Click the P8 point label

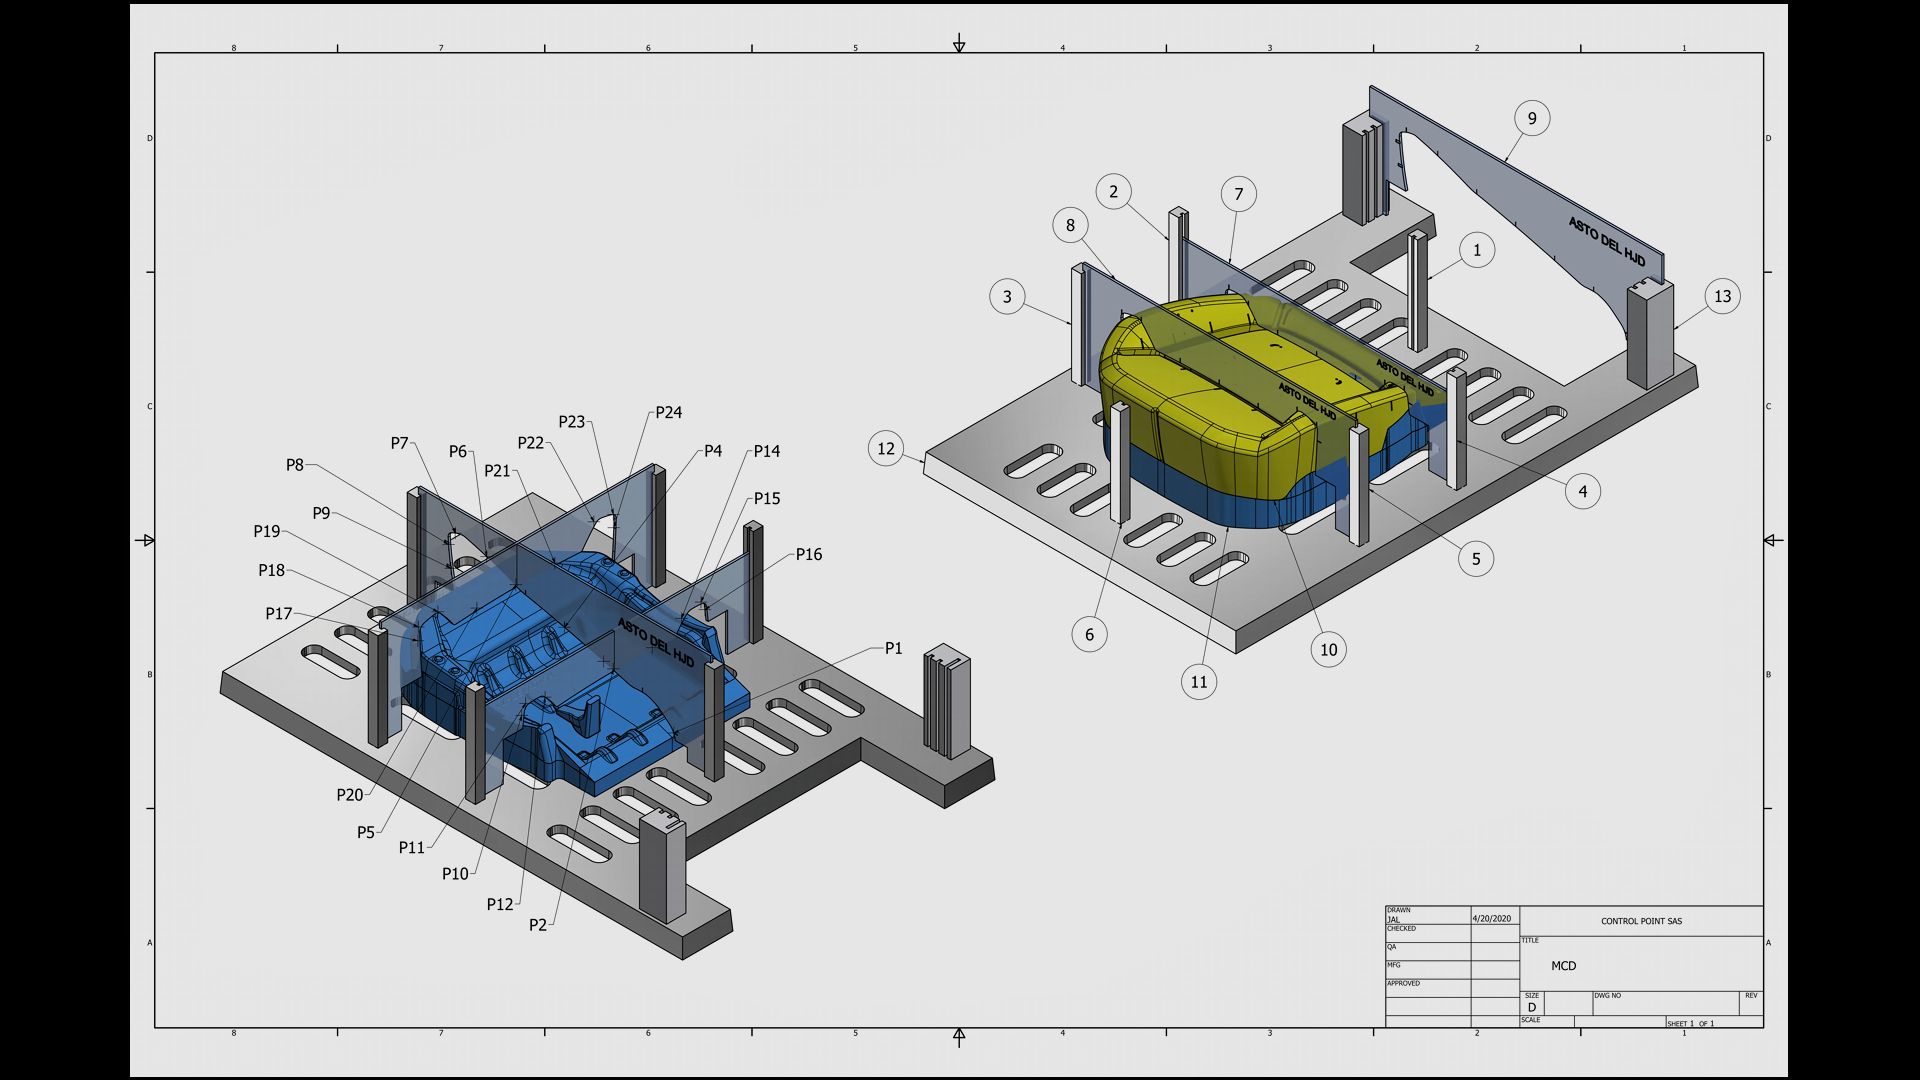coord(294,465)
